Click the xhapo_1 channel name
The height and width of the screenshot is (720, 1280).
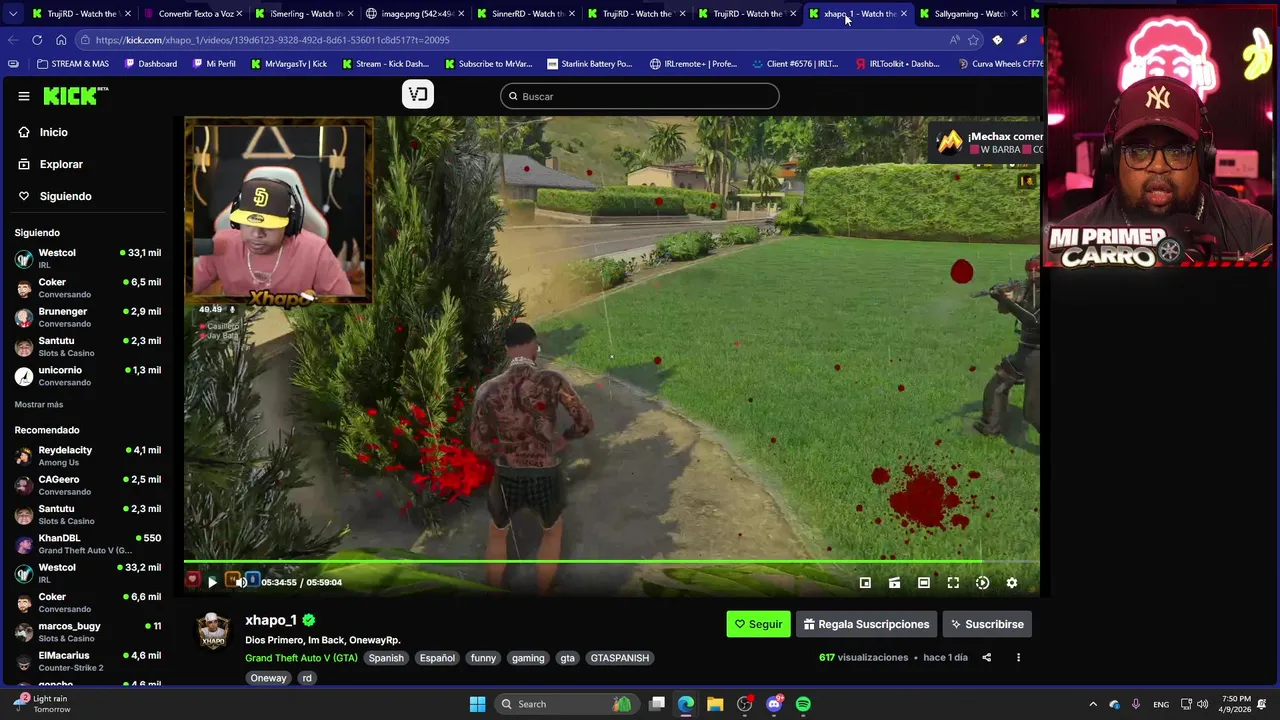point(271,620)
